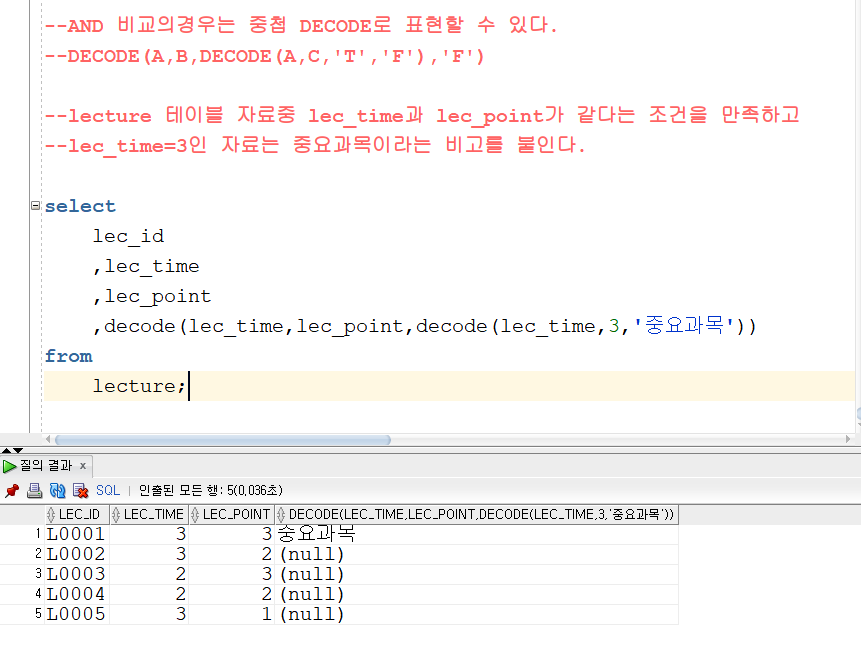The image size is (861, 664).
Task: Click the --DECODE(A,B,DECODE comment line
Action: [264, 56]
